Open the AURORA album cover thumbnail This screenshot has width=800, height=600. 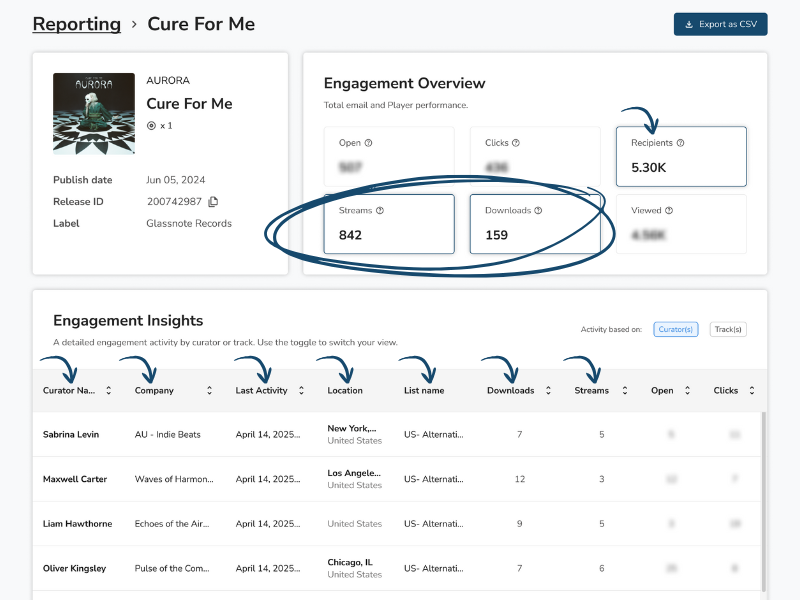coord(94,114)
